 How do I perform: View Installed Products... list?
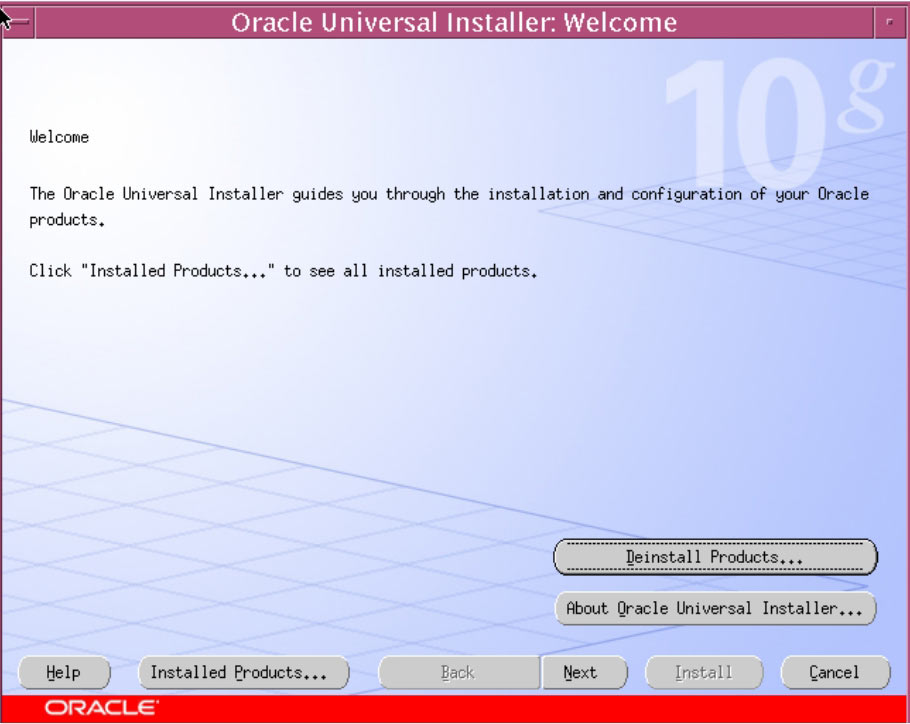tap(244, 672)
